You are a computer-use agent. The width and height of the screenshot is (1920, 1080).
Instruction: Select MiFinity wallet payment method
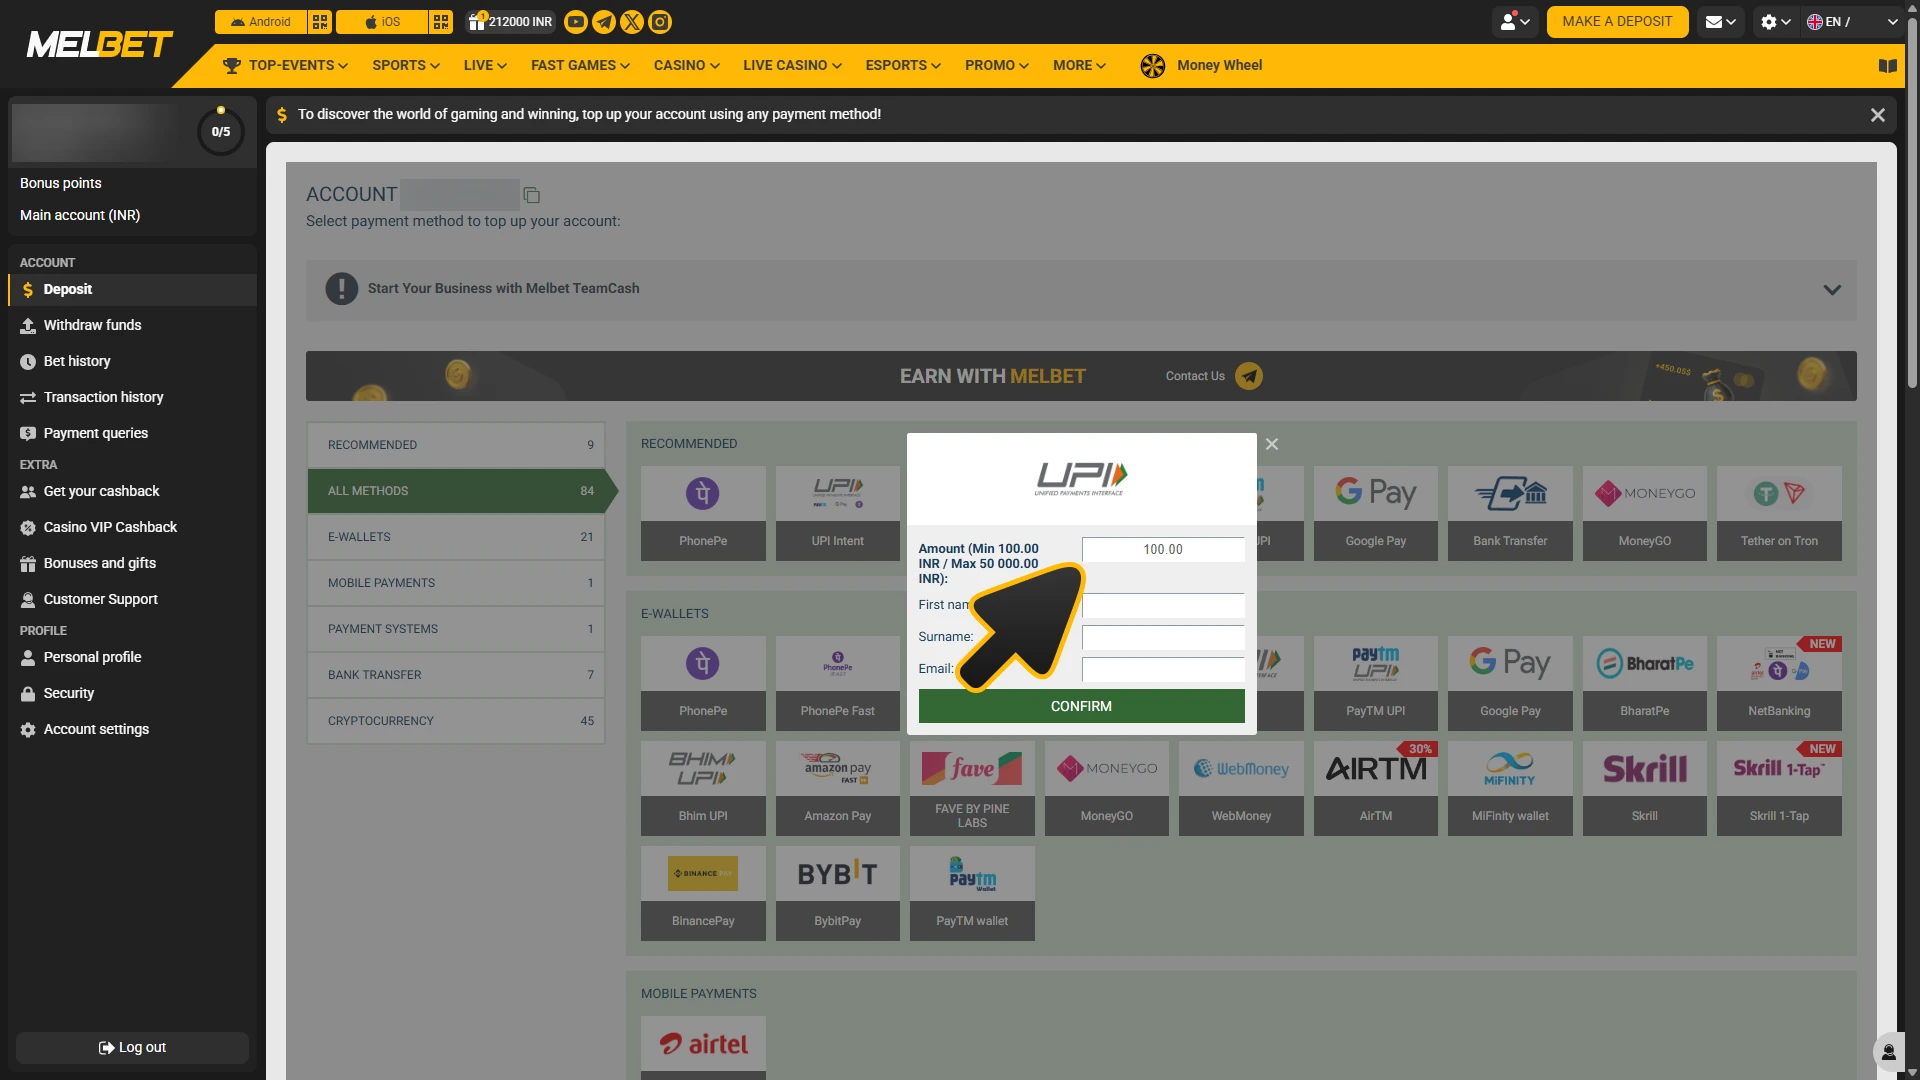click(x=1510, y=788)
